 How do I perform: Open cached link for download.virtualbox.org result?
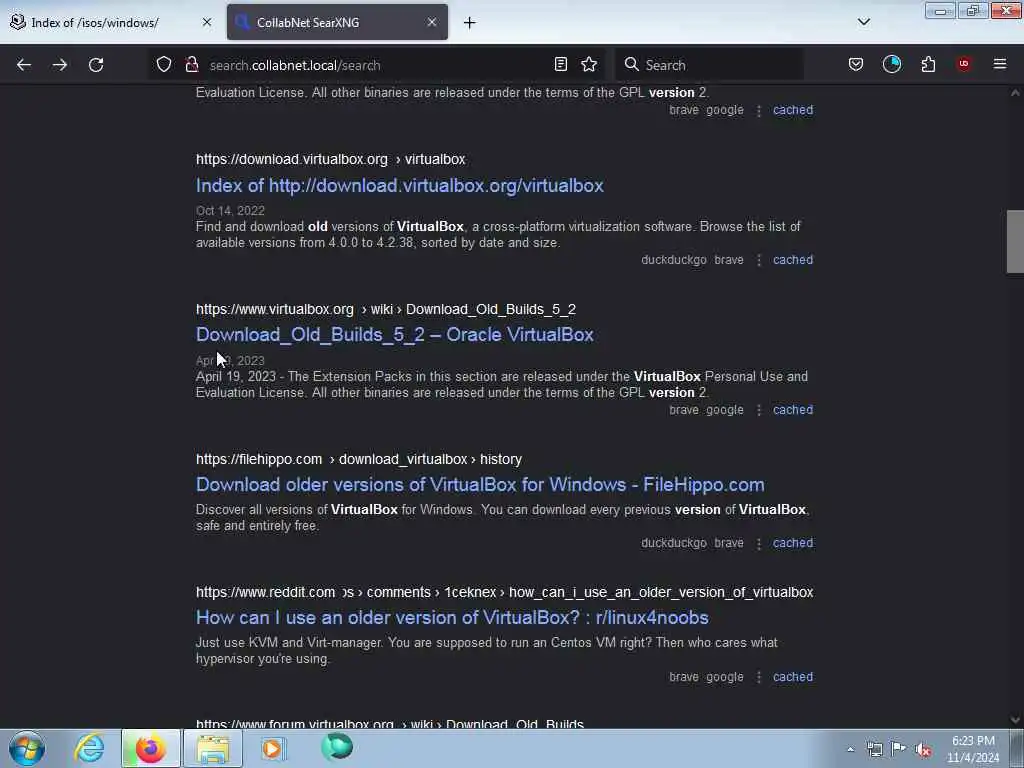click(793, 260)
